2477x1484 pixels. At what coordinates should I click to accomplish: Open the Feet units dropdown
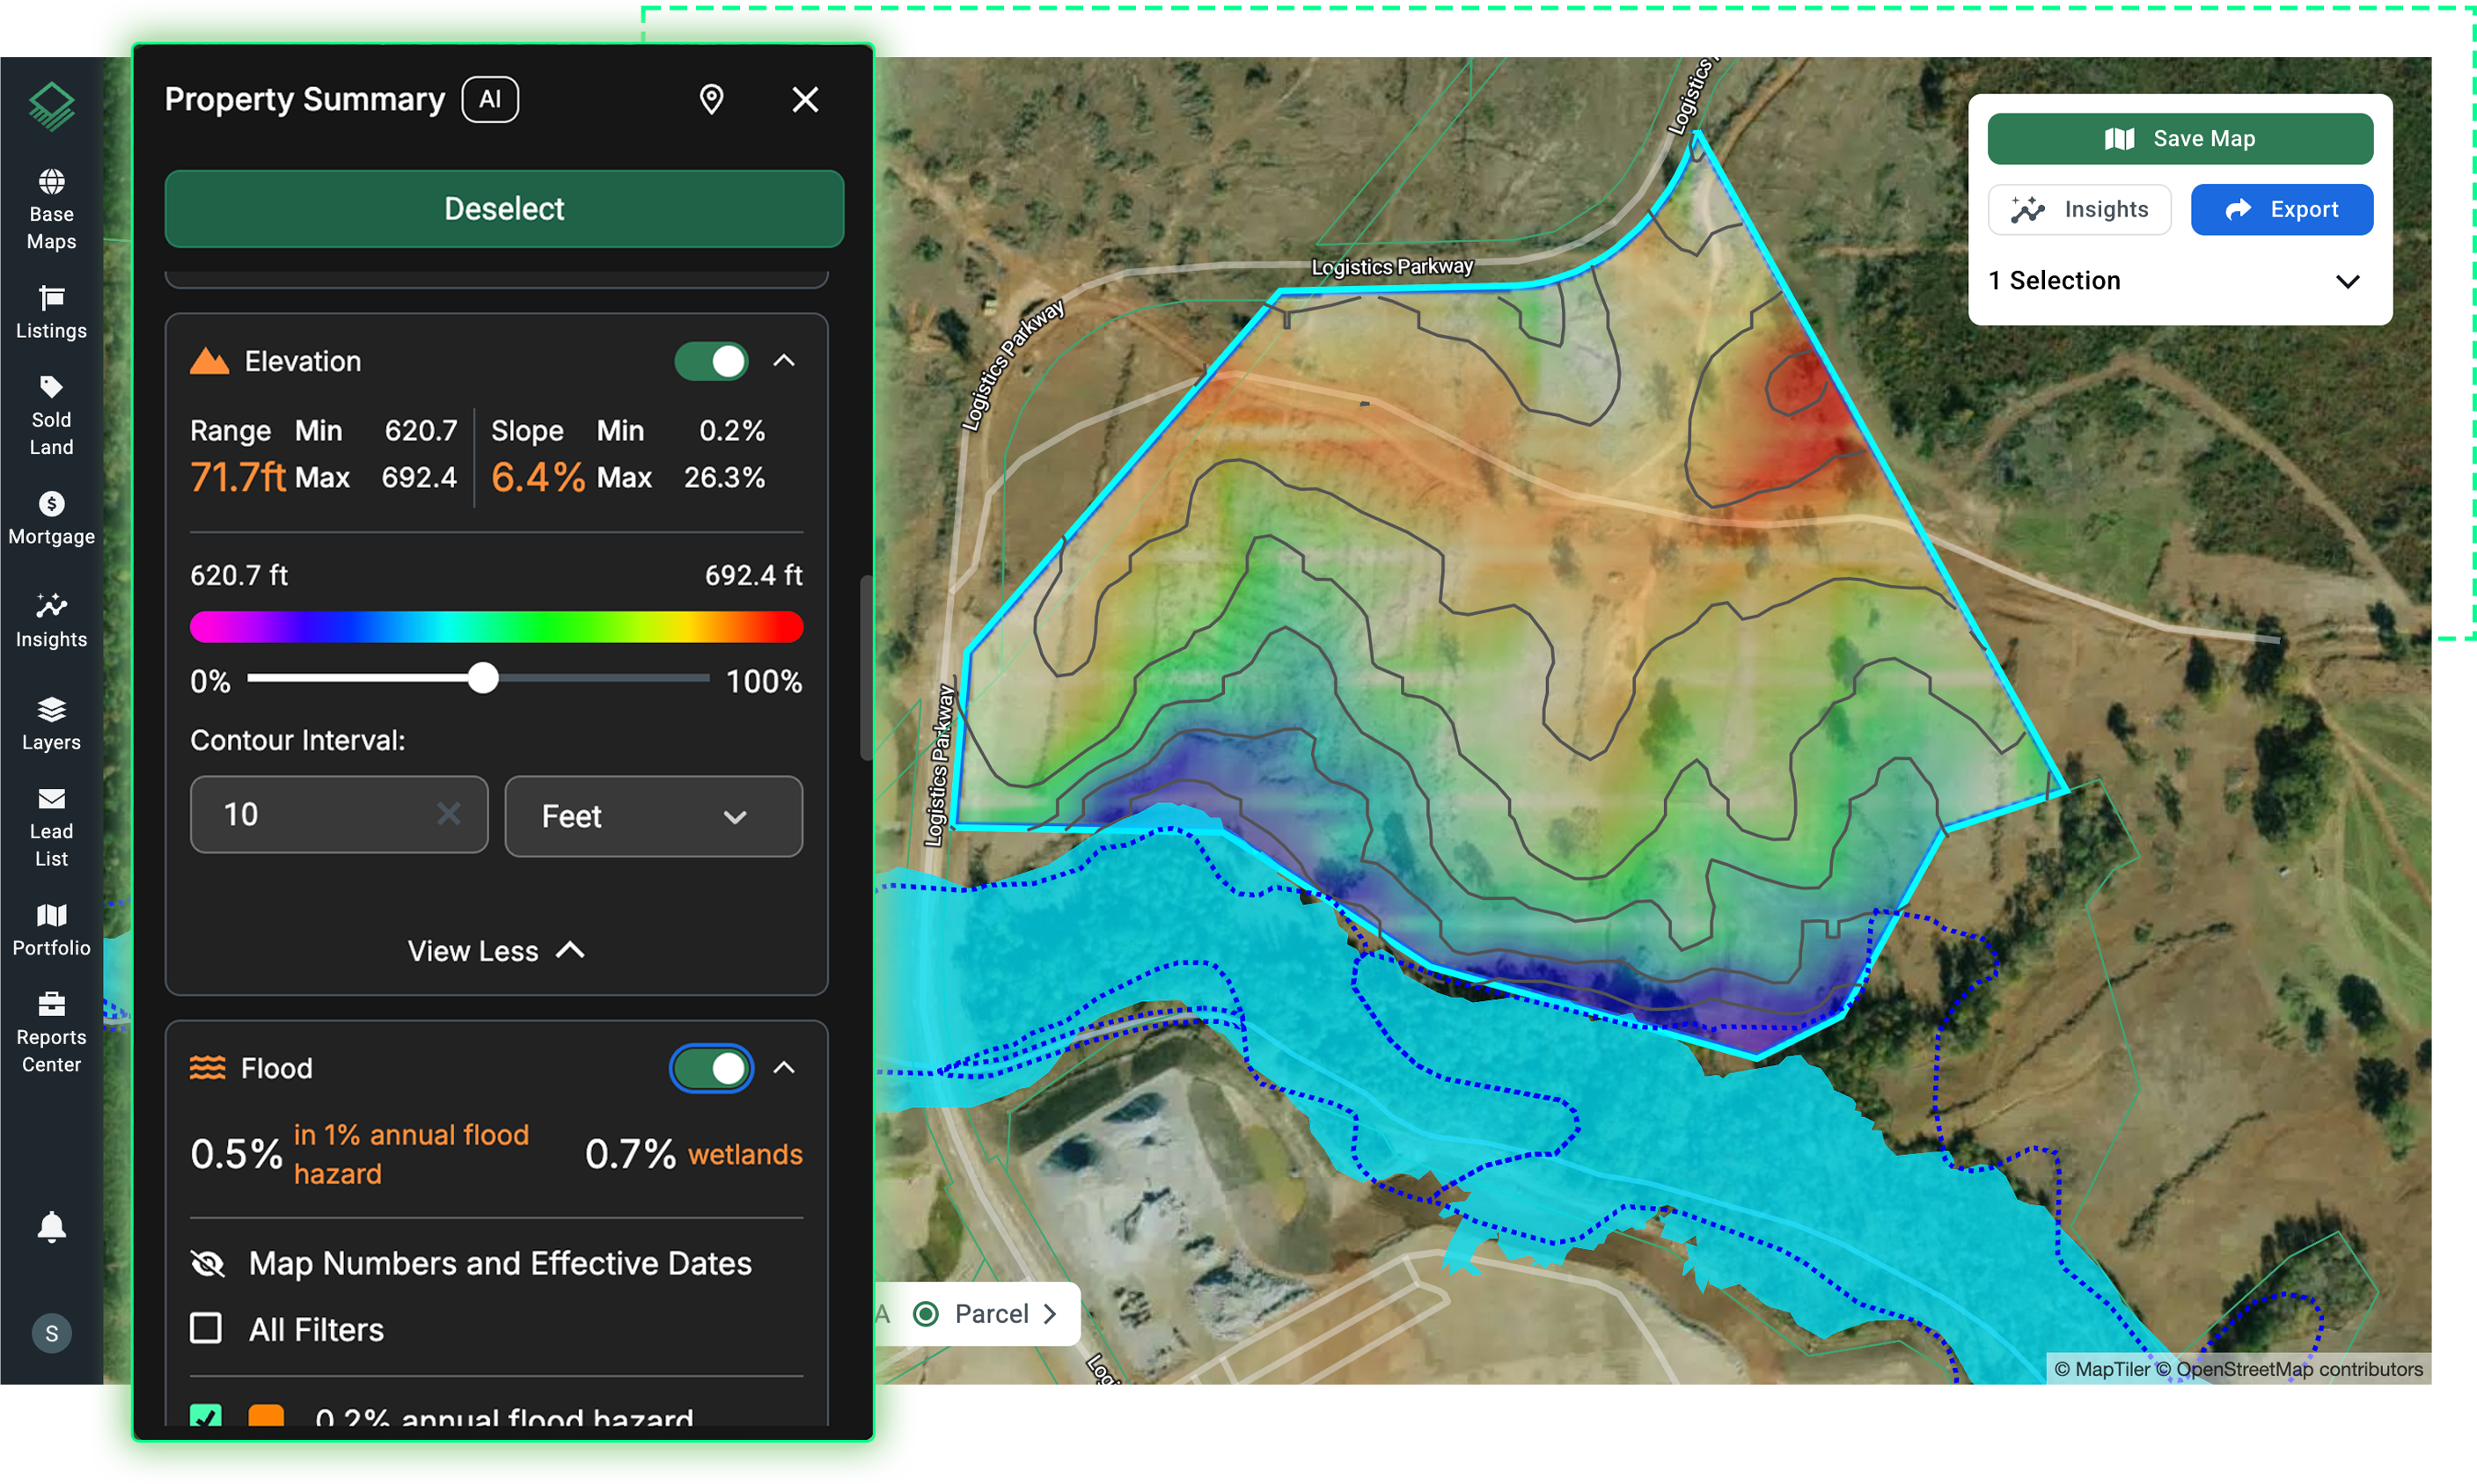[x=653, y=816]
